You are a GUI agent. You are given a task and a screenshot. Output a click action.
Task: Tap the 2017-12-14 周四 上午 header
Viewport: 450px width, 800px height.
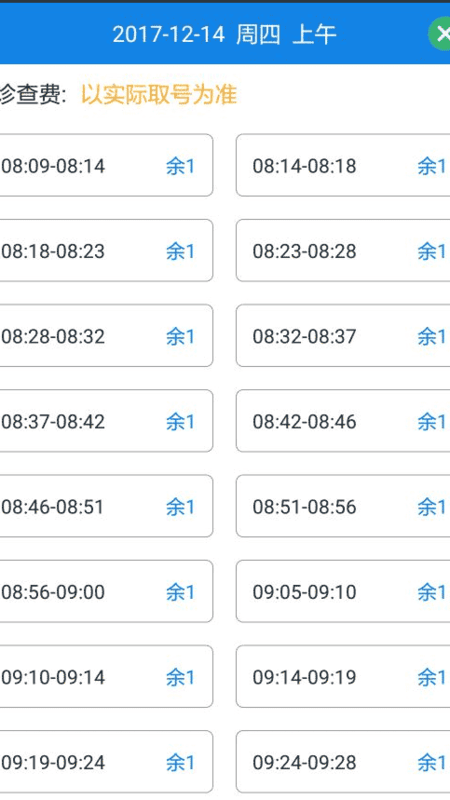pos(224,35)
